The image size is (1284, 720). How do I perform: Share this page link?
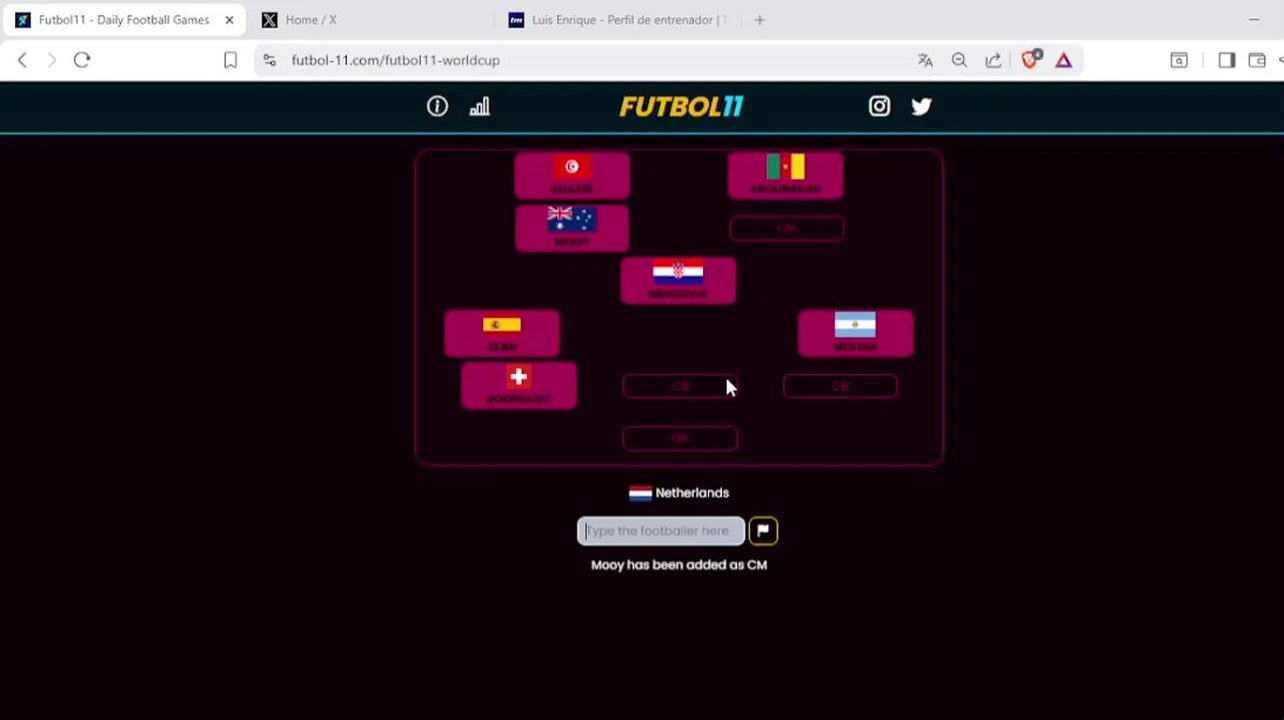[993, 60]
